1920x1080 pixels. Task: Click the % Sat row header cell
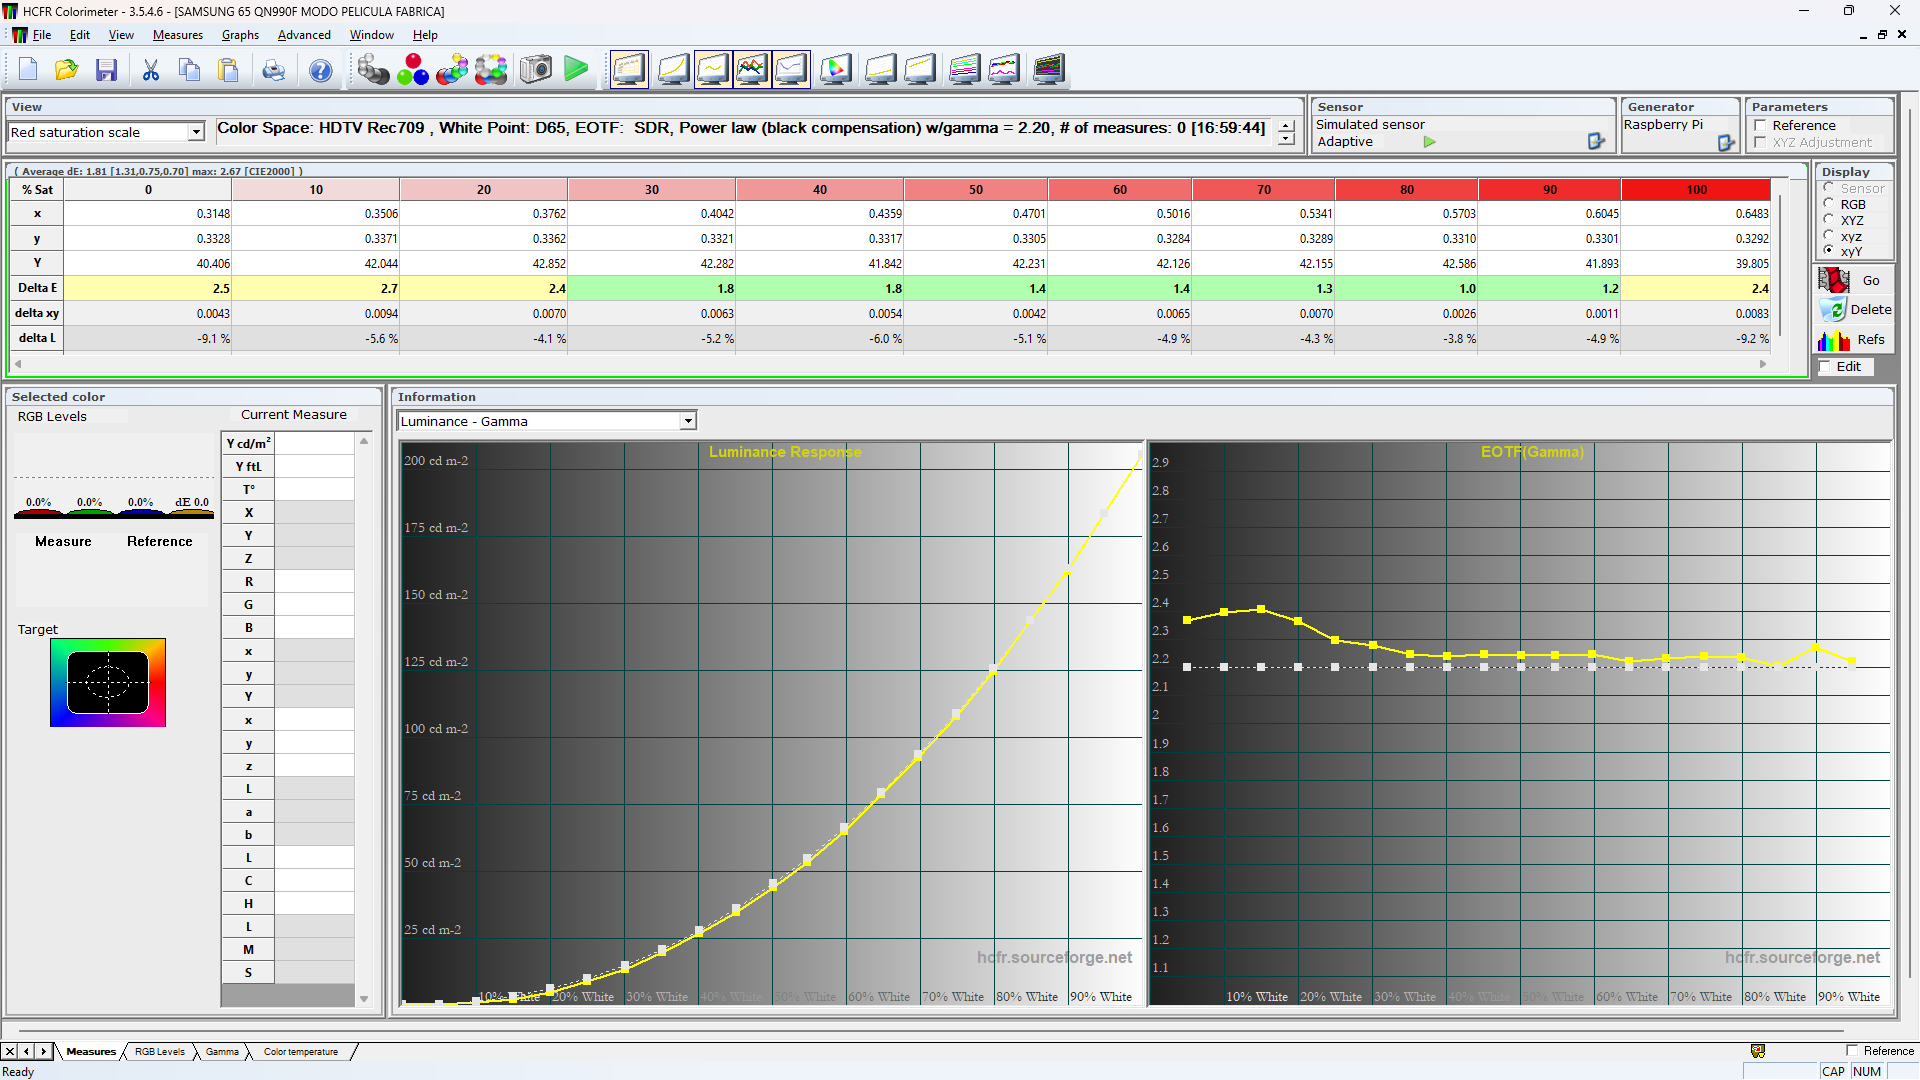point(38,190)
